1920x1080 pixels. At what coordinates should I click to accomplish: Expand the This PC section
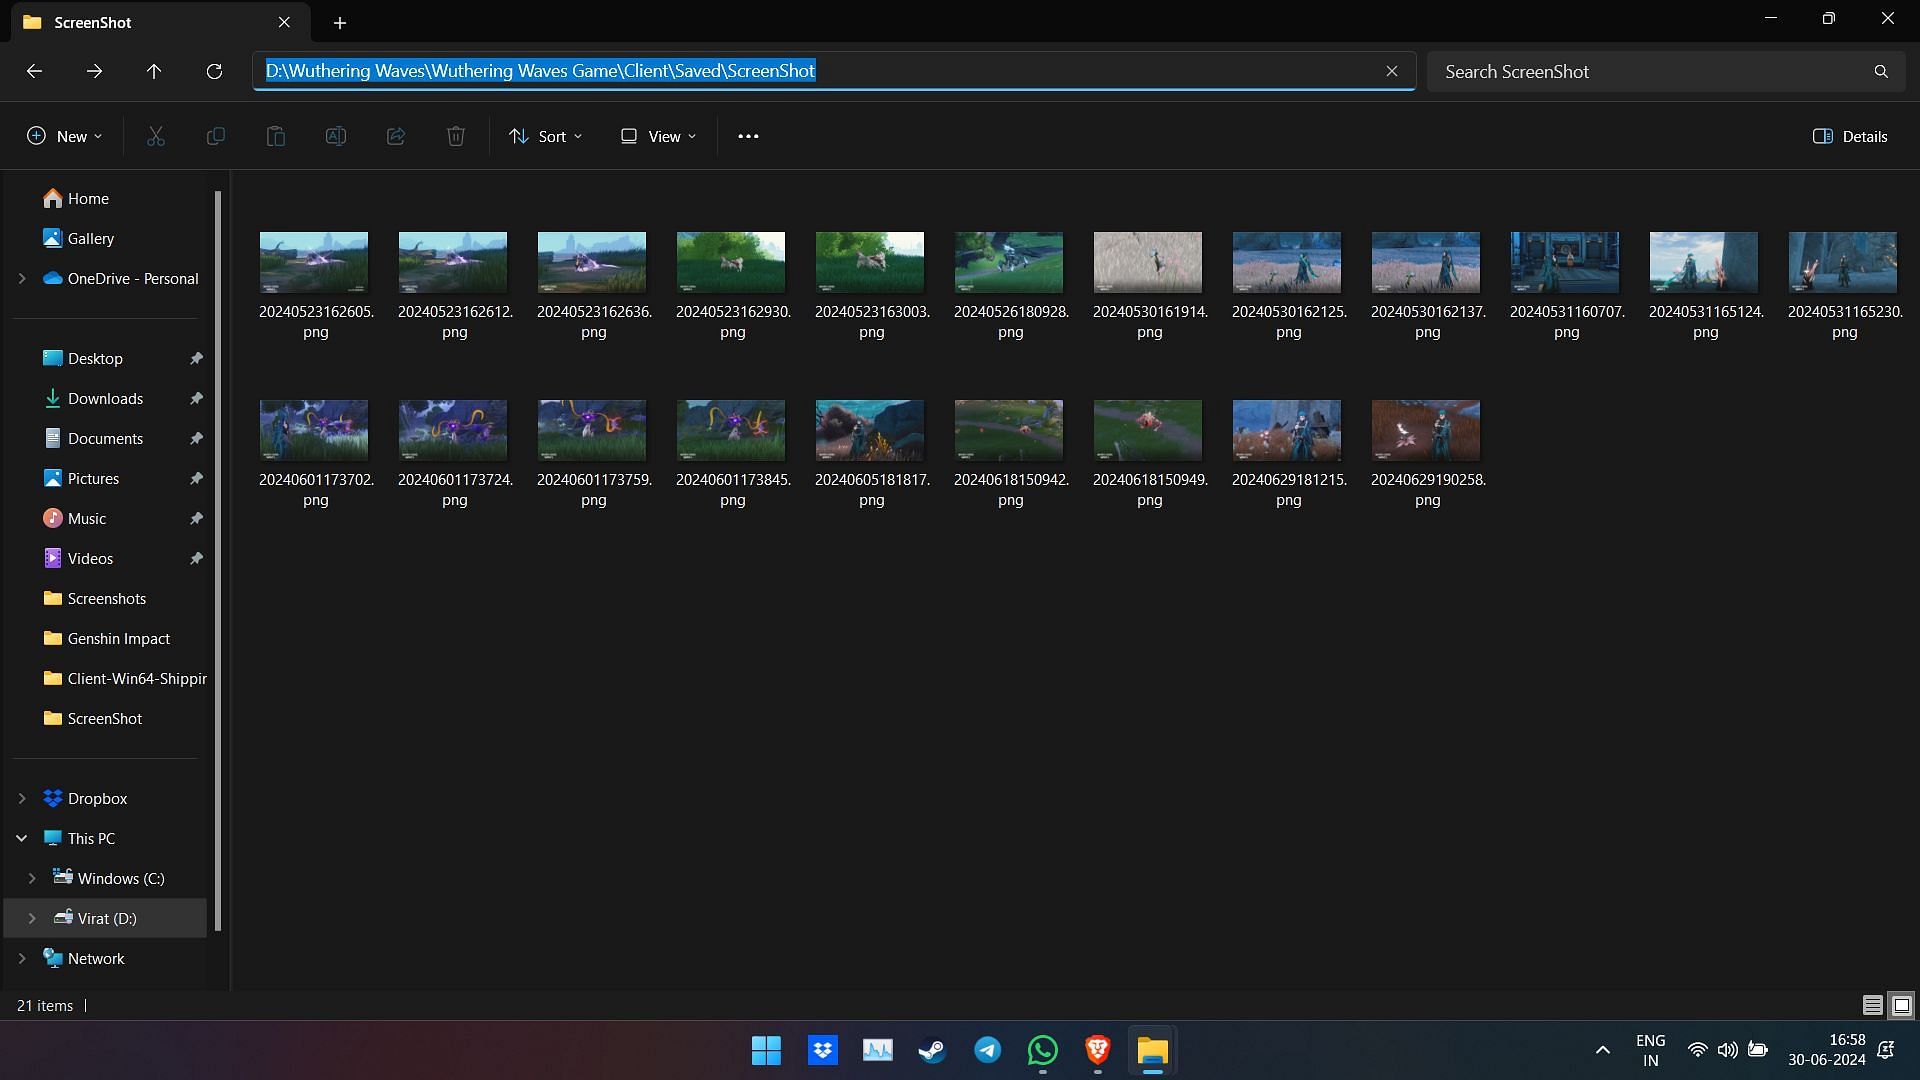18,837
